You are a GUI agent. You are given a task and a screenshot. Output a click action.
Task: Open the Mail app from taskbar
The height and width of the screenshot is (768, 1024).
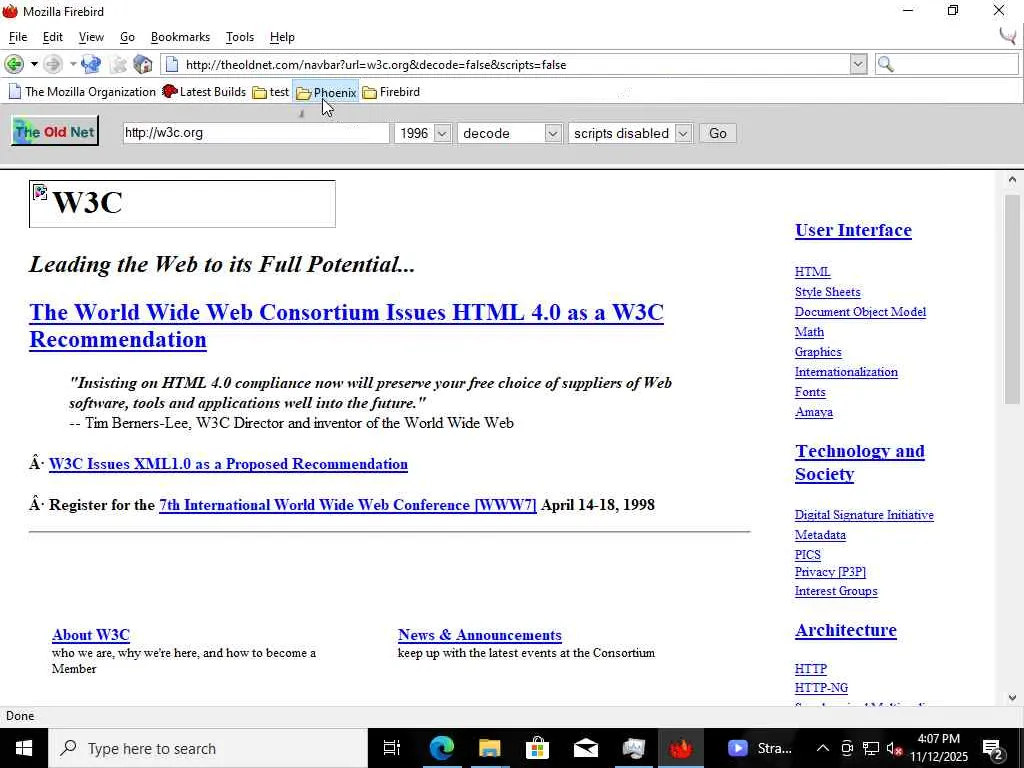(x=585, y=748)
